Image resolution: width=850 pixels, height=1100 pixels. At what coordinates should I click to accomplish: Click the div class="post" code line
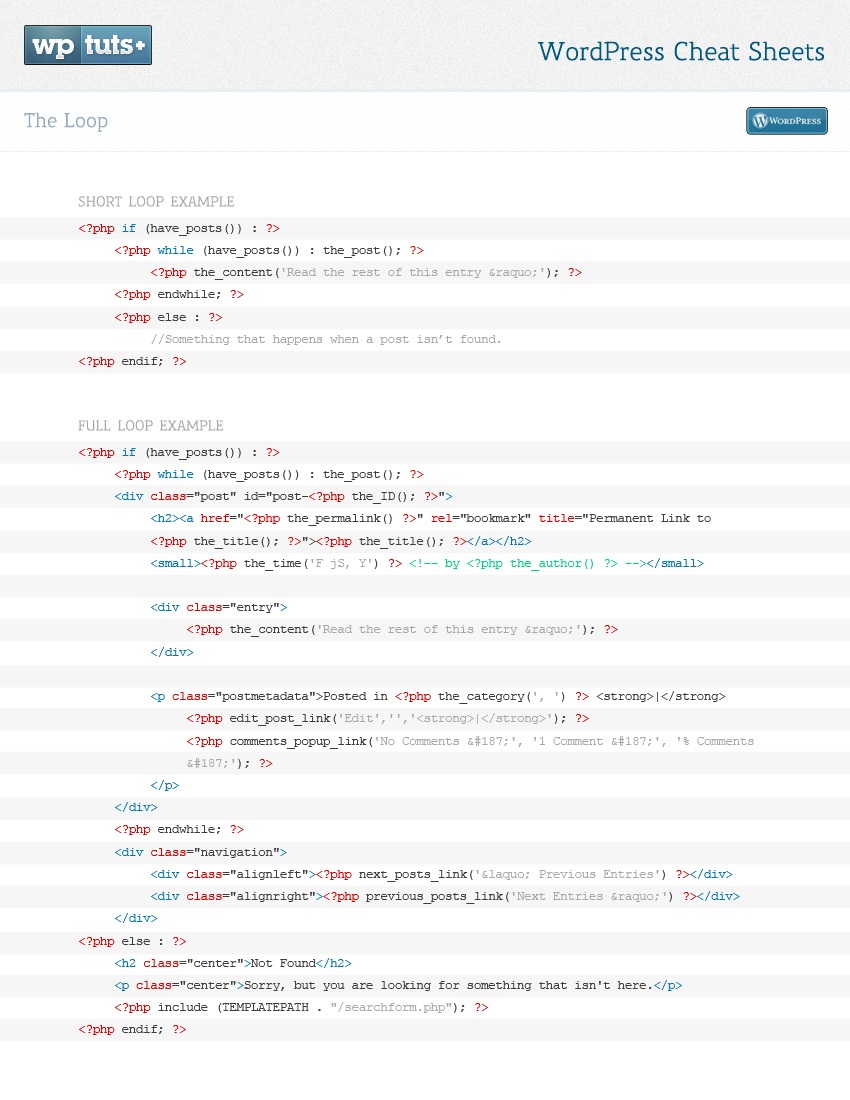pyautogui.click(x=283, y=496)
